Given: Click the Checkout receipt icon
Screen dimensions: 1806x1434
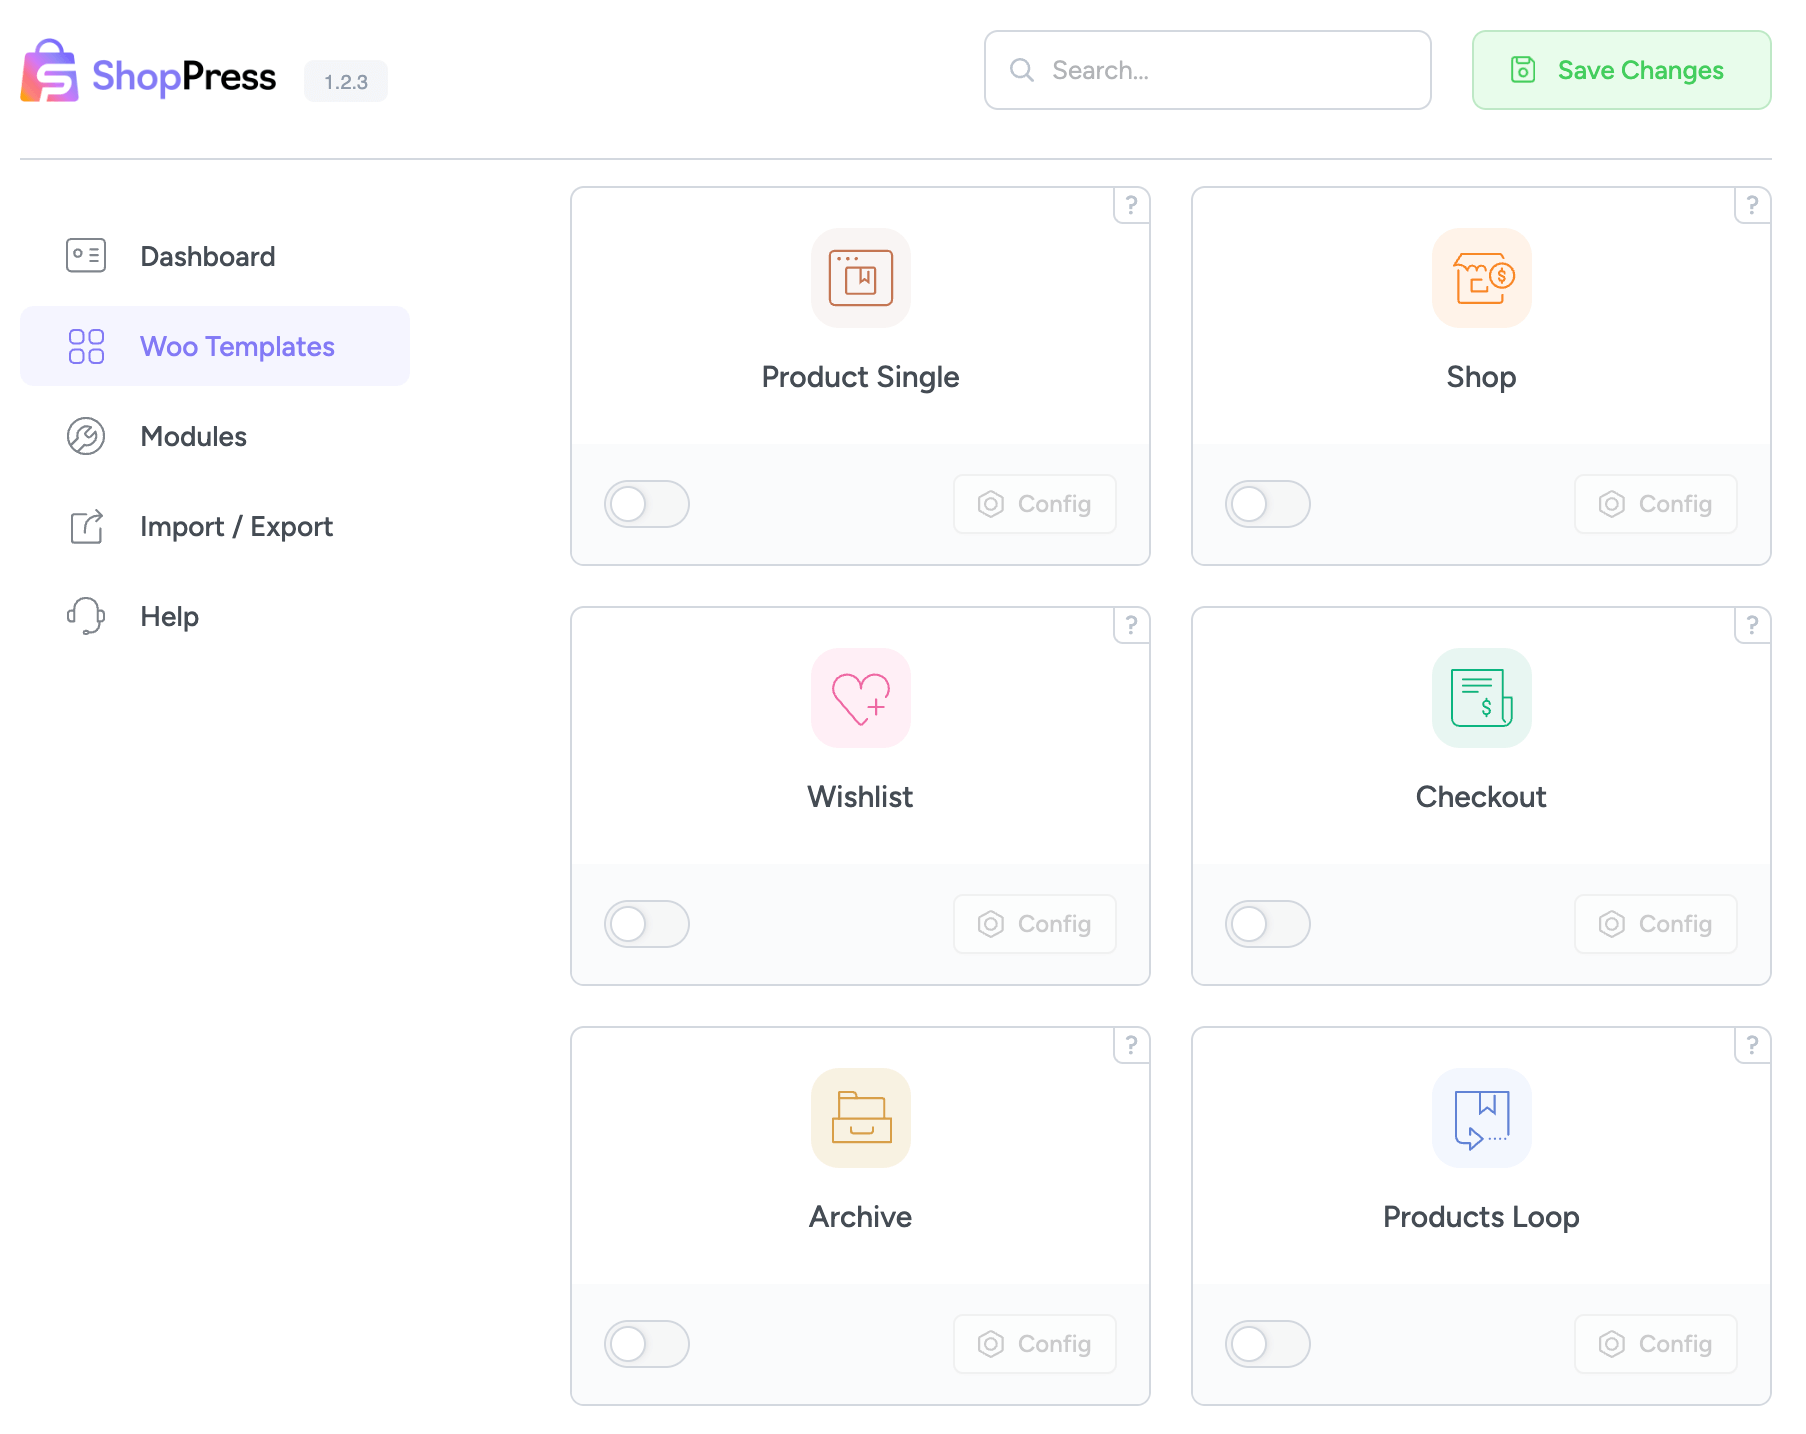Looking at the screenshot, I should [x=1481, y=698].
